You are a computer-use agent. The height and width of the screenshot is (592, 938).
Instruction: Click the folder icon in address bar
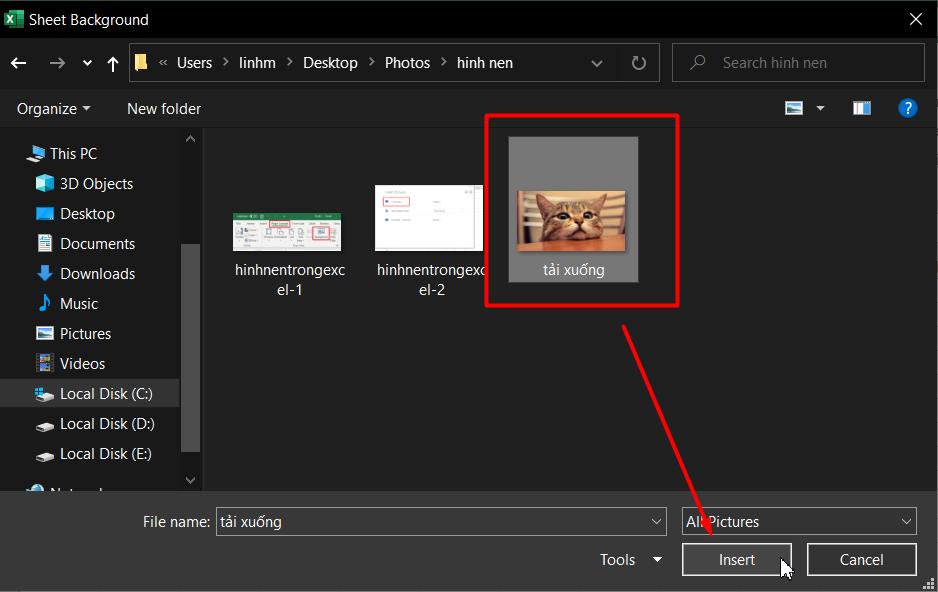pyautogui.click(x=141, y=62)
